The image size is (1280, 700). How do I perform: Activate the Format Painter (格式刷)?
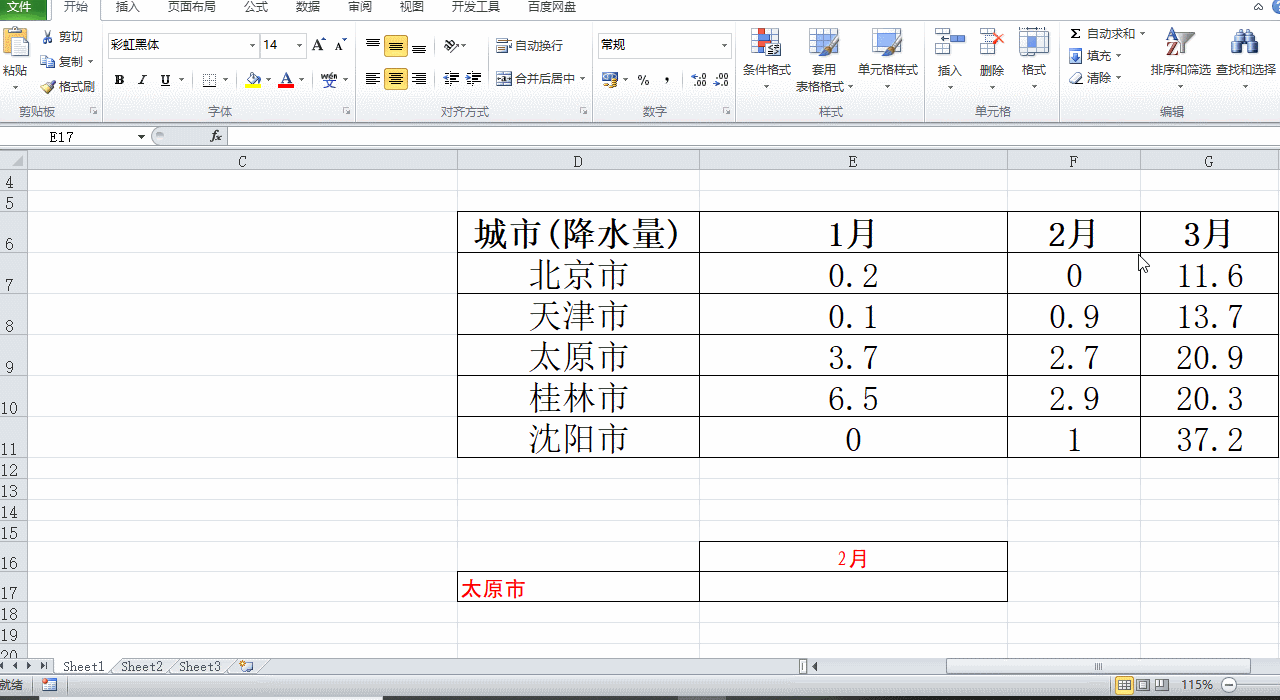(x=67, y=87)
